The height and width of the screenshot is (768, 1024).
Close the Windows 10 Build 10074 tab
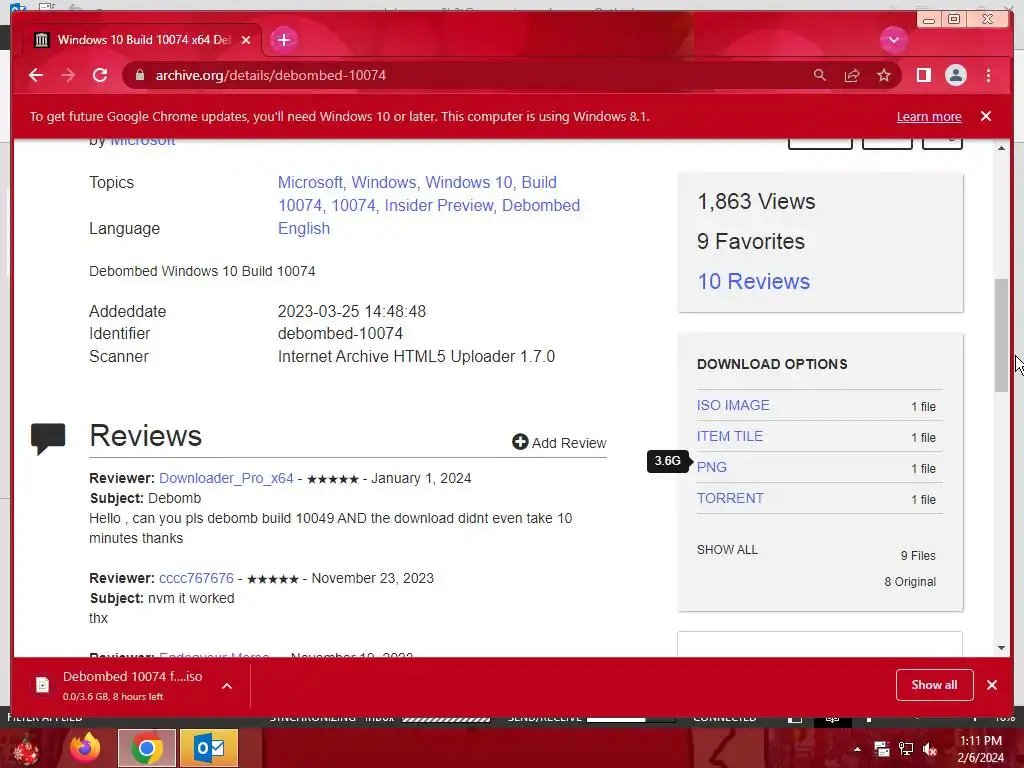click(246, 40)
